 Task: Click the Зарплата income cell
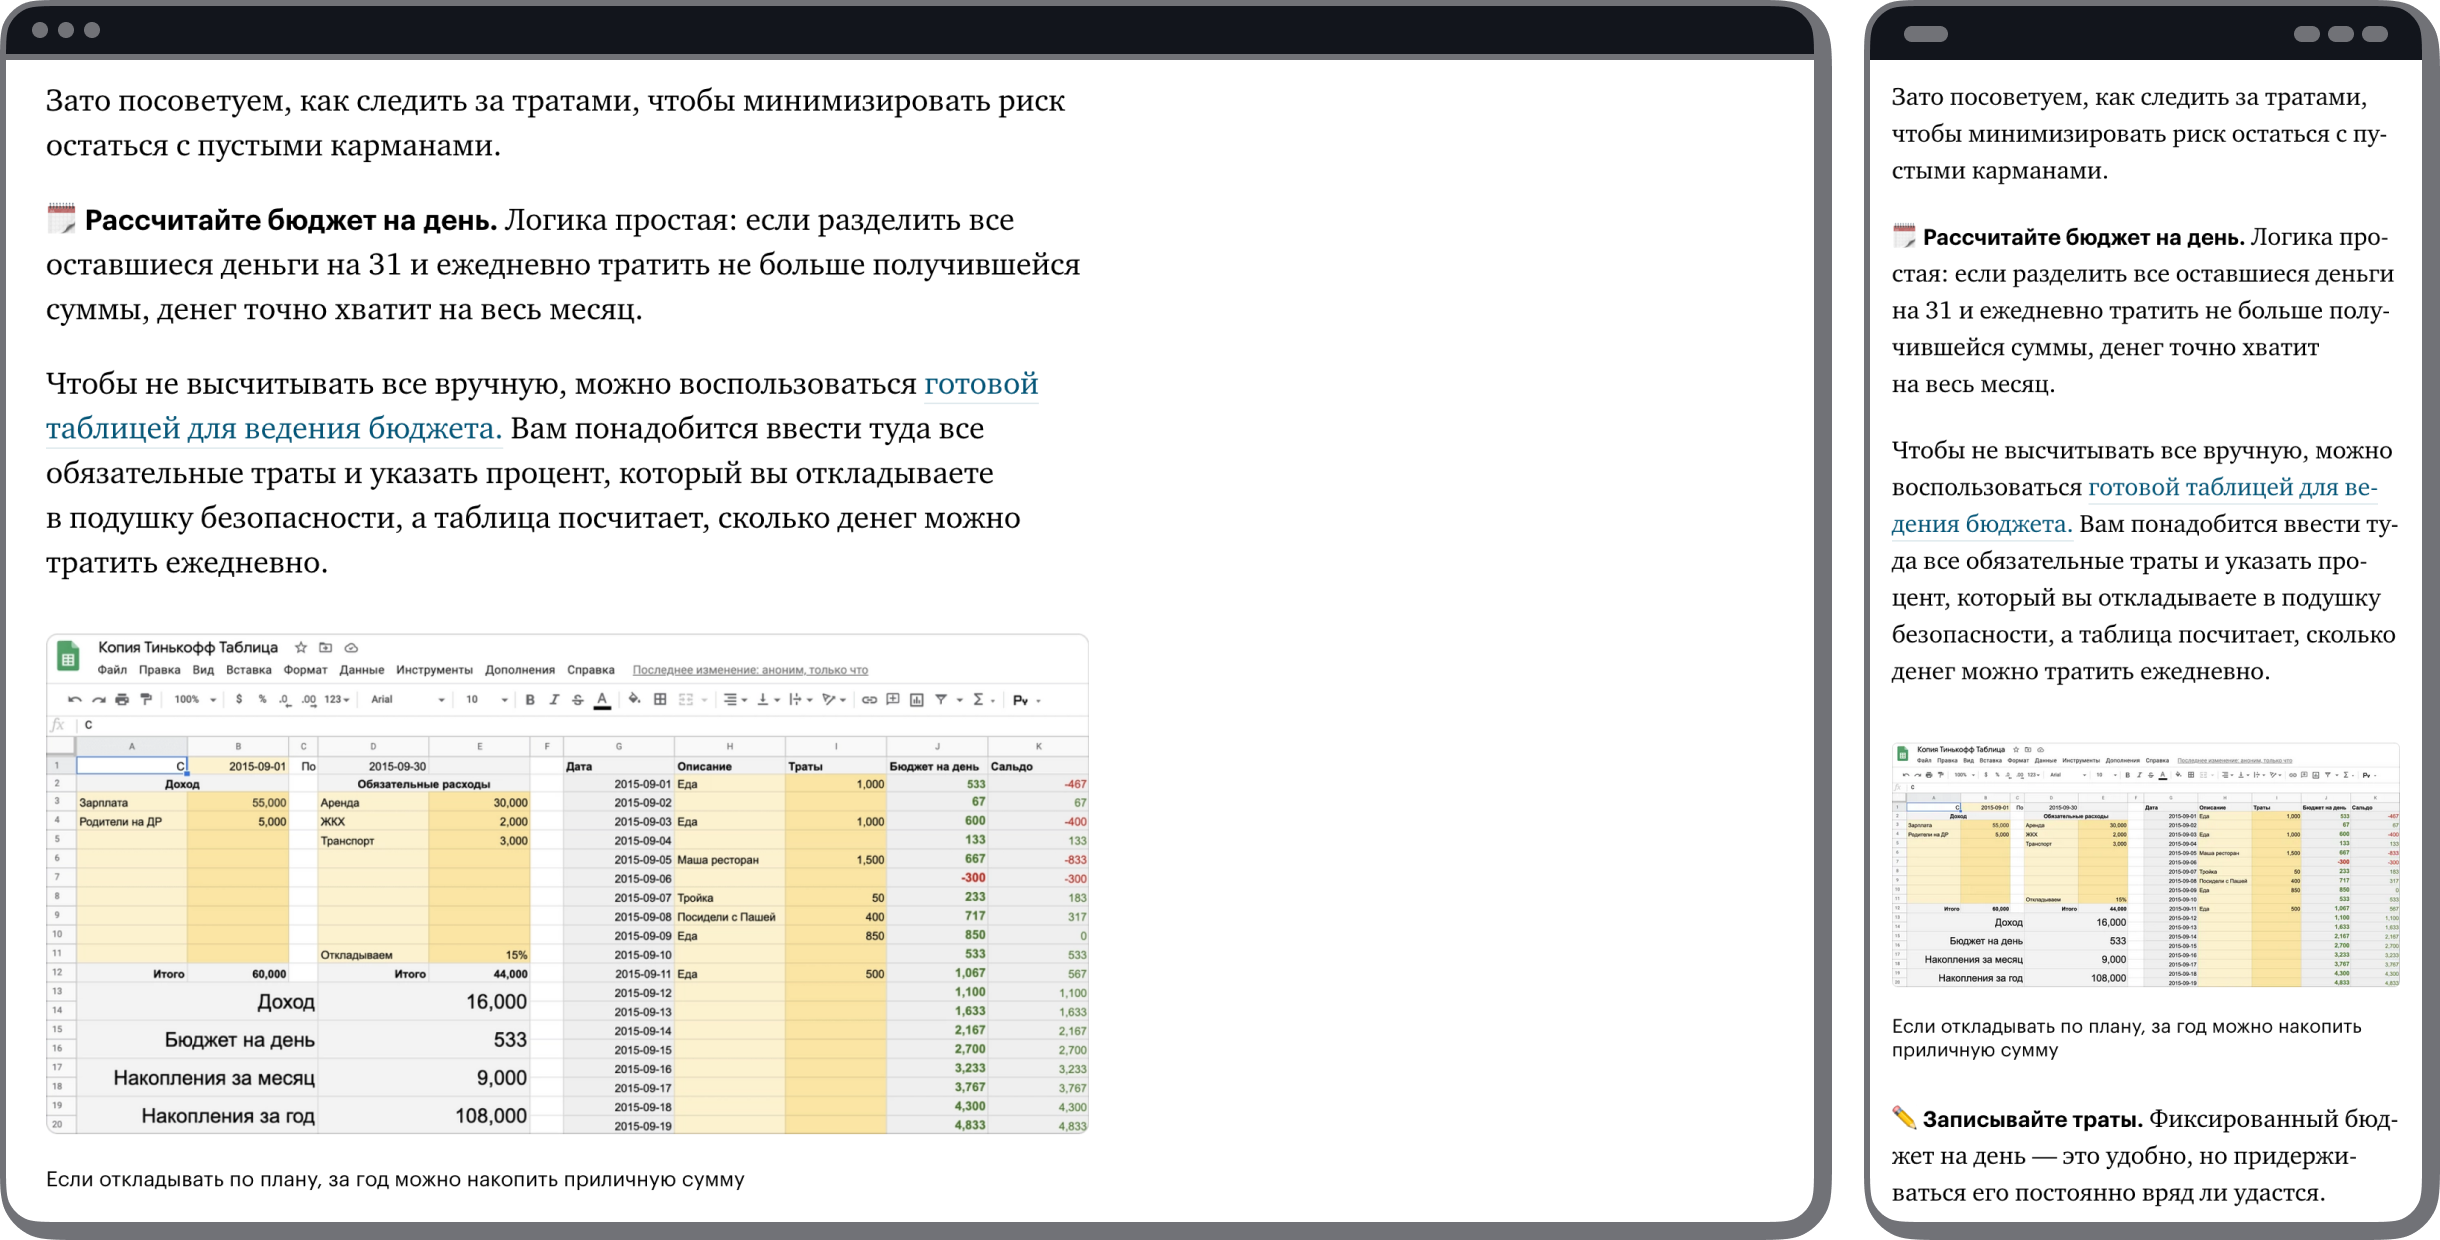coord(132,803)
